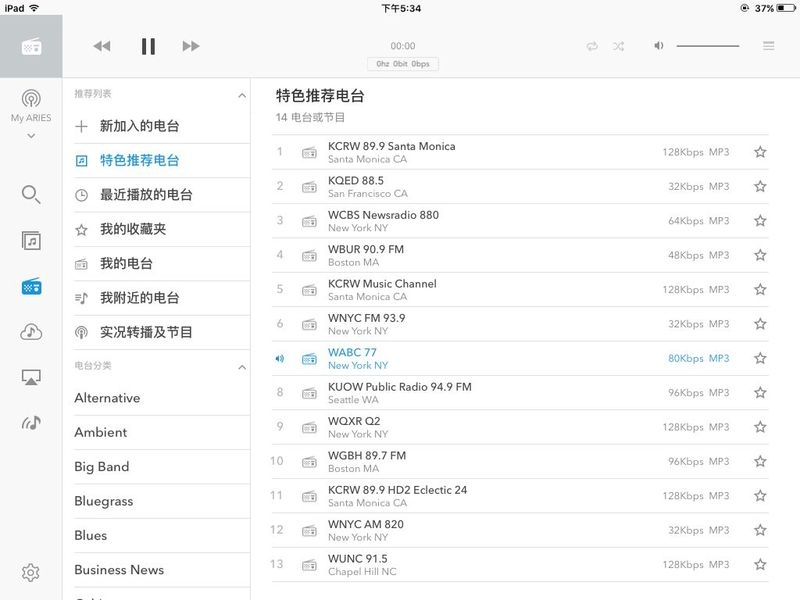Toggle repeat mode icon
Image resolution: width=800 pixels, height=600 pixels.
(592, 46)
